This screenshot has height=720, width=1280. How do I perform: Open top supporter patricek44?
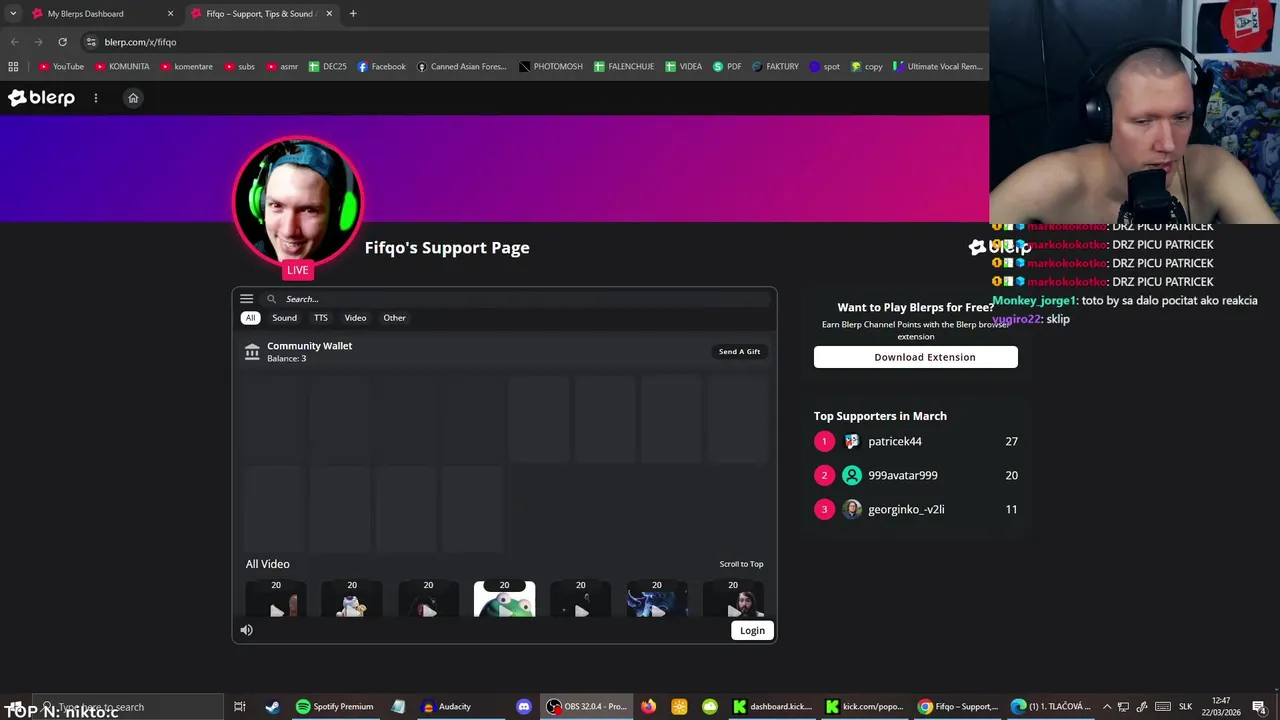(895, 441)
